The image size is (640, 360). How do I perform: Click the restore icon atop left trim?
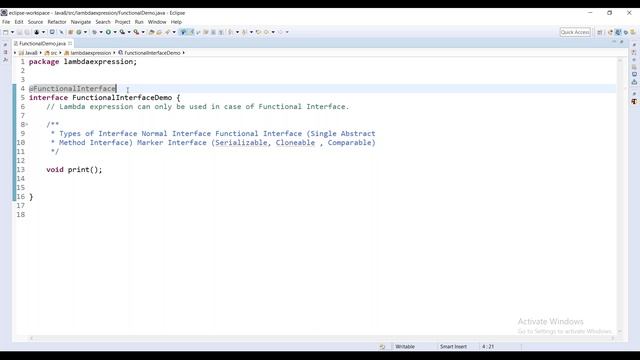pos(5,44)
